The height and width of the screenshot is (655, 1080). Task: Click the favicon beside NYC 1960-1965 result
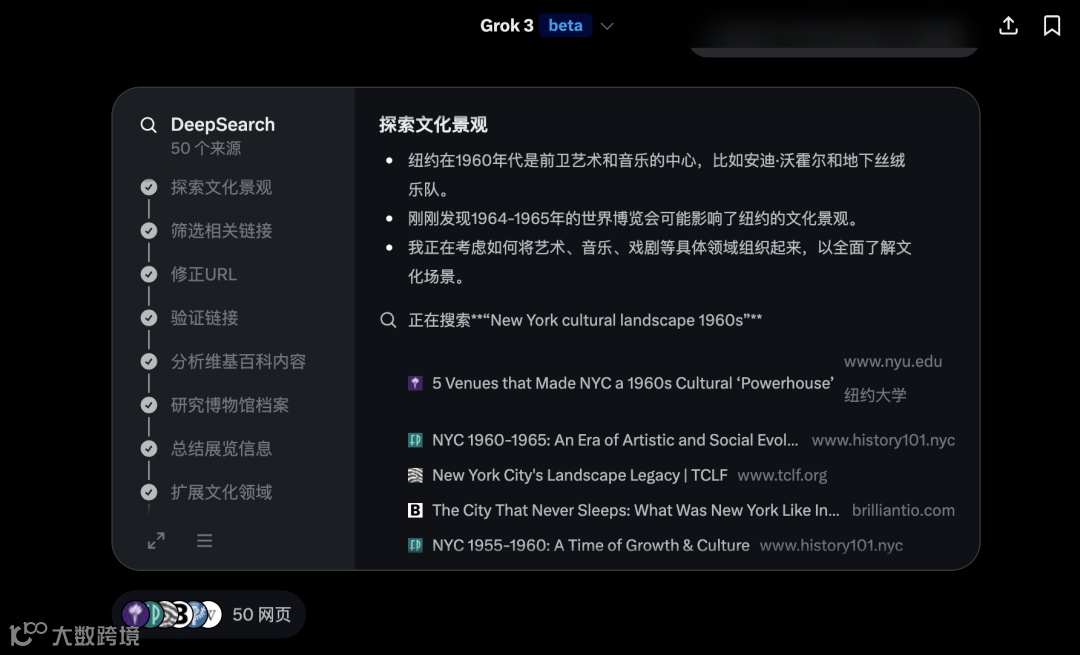coord(415,440)
